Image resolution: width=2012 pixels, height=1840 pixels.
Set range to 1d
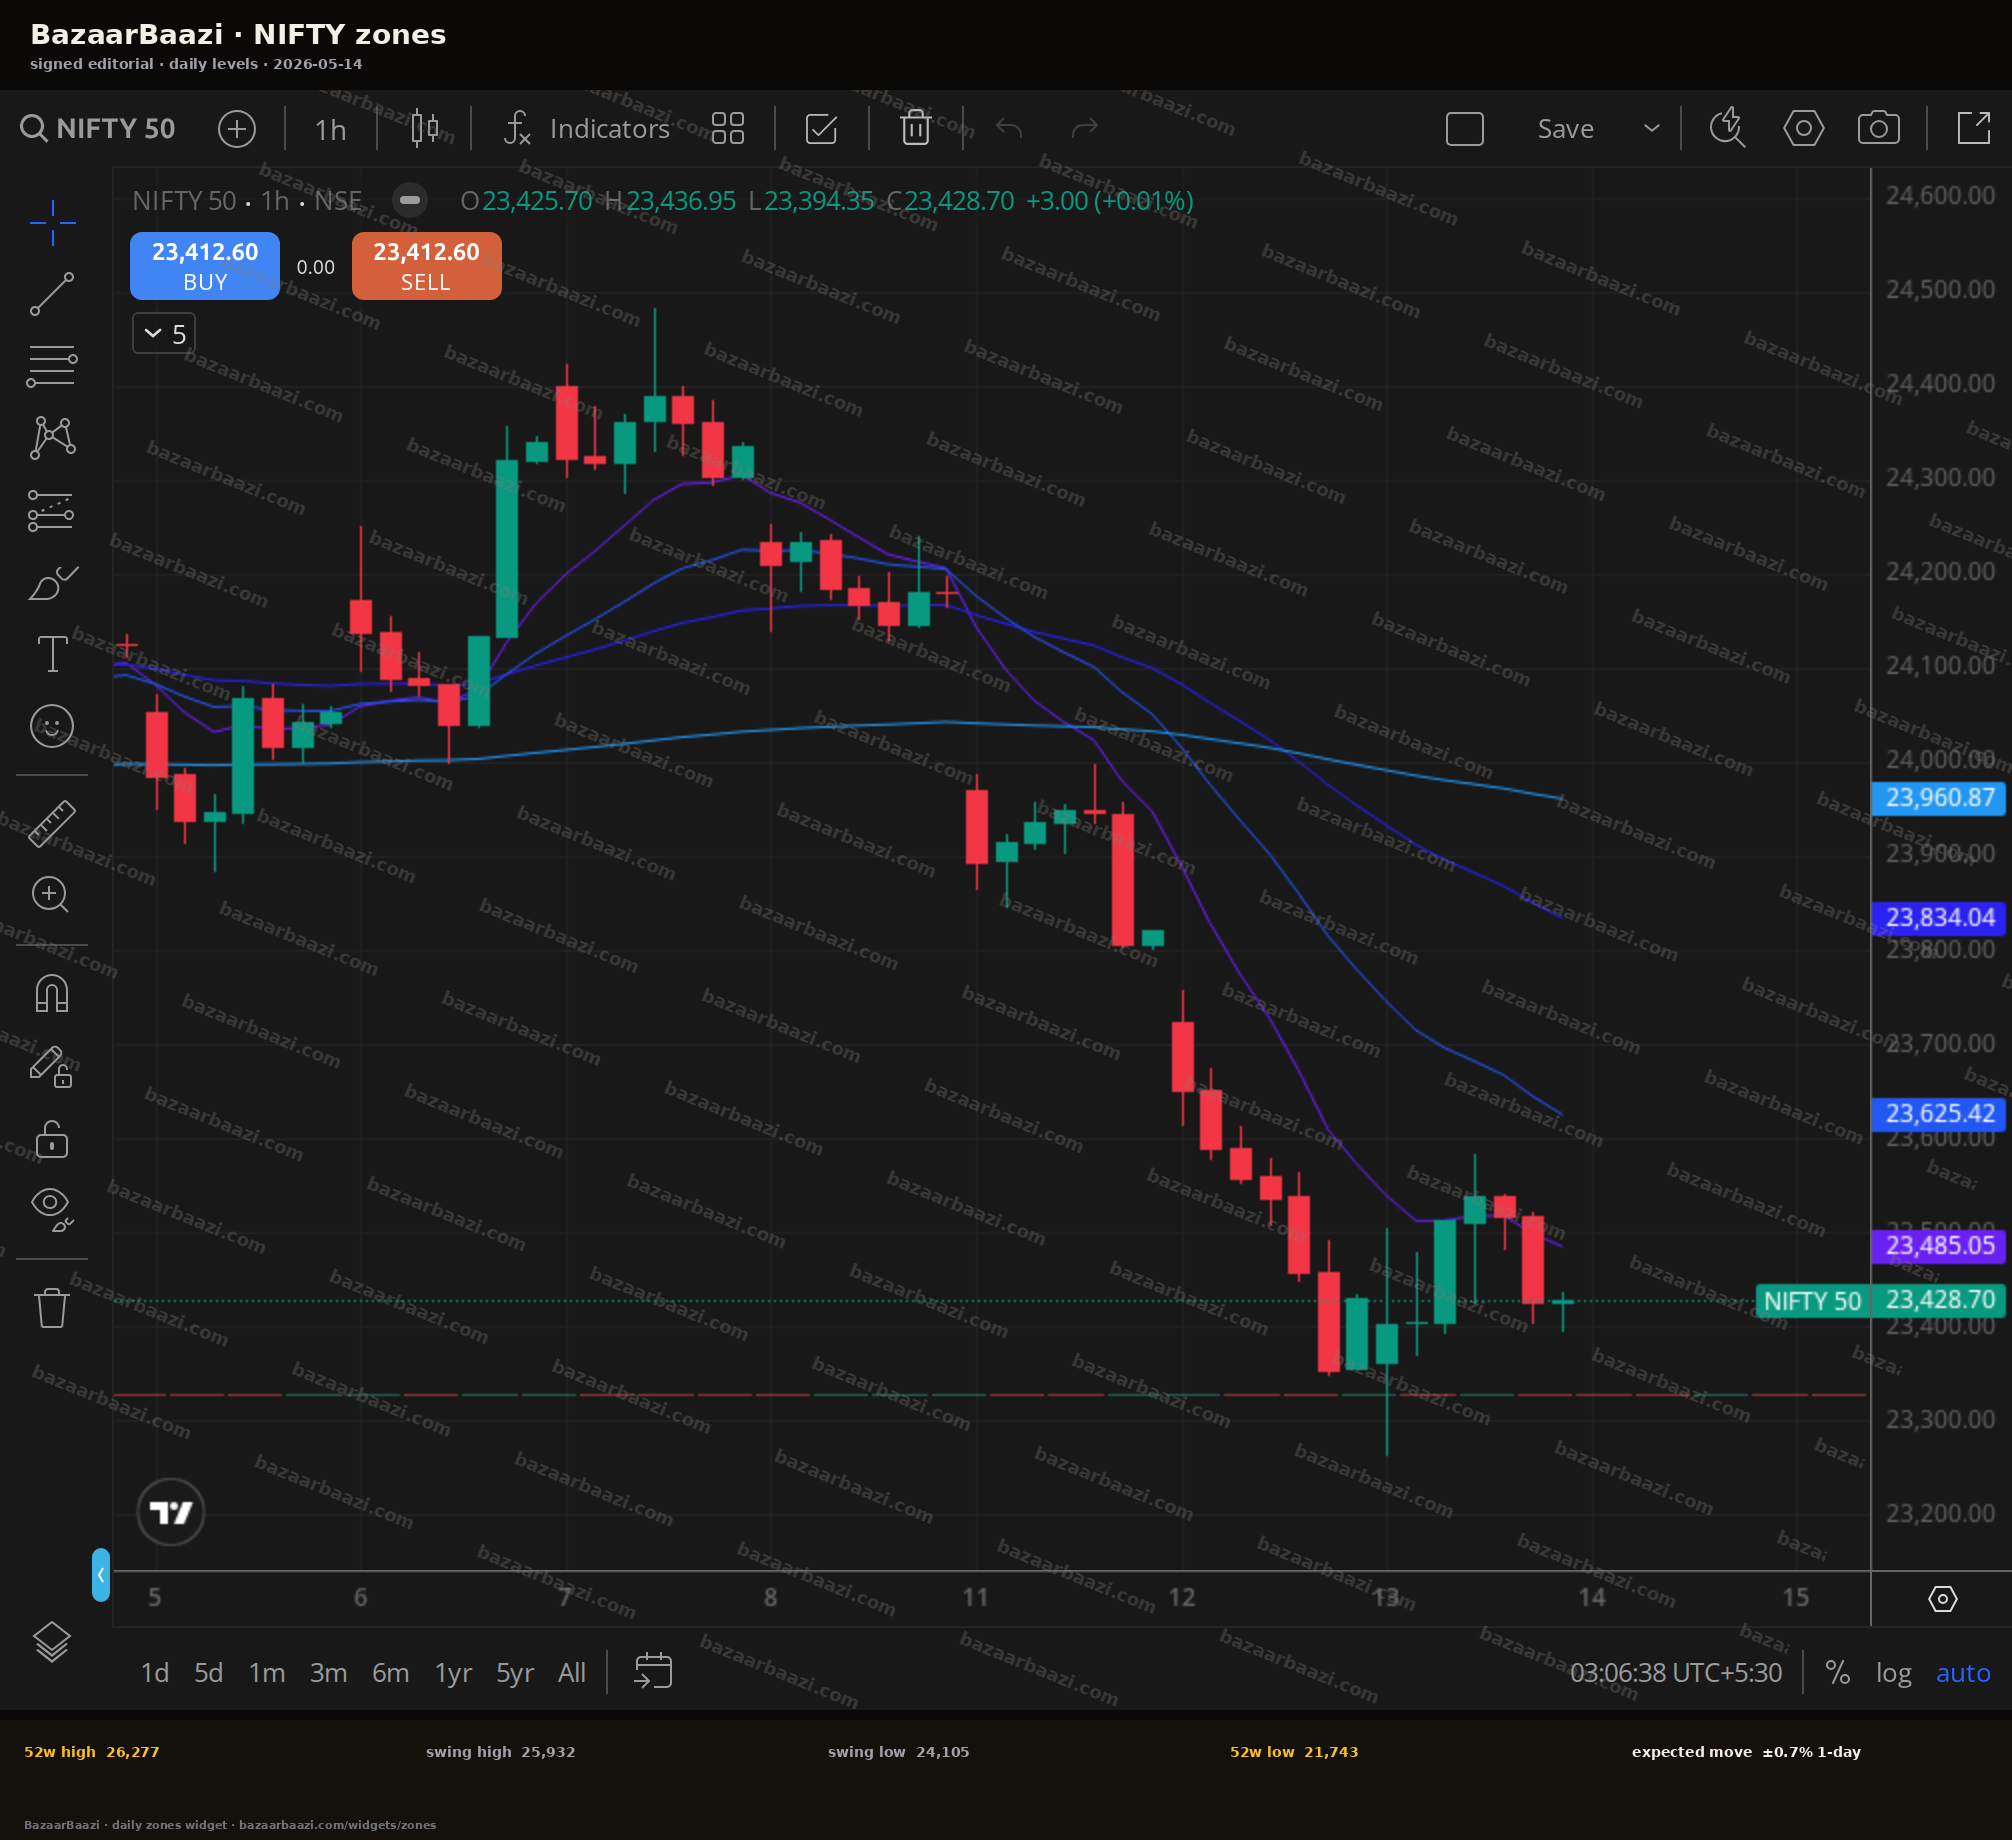154,1673
